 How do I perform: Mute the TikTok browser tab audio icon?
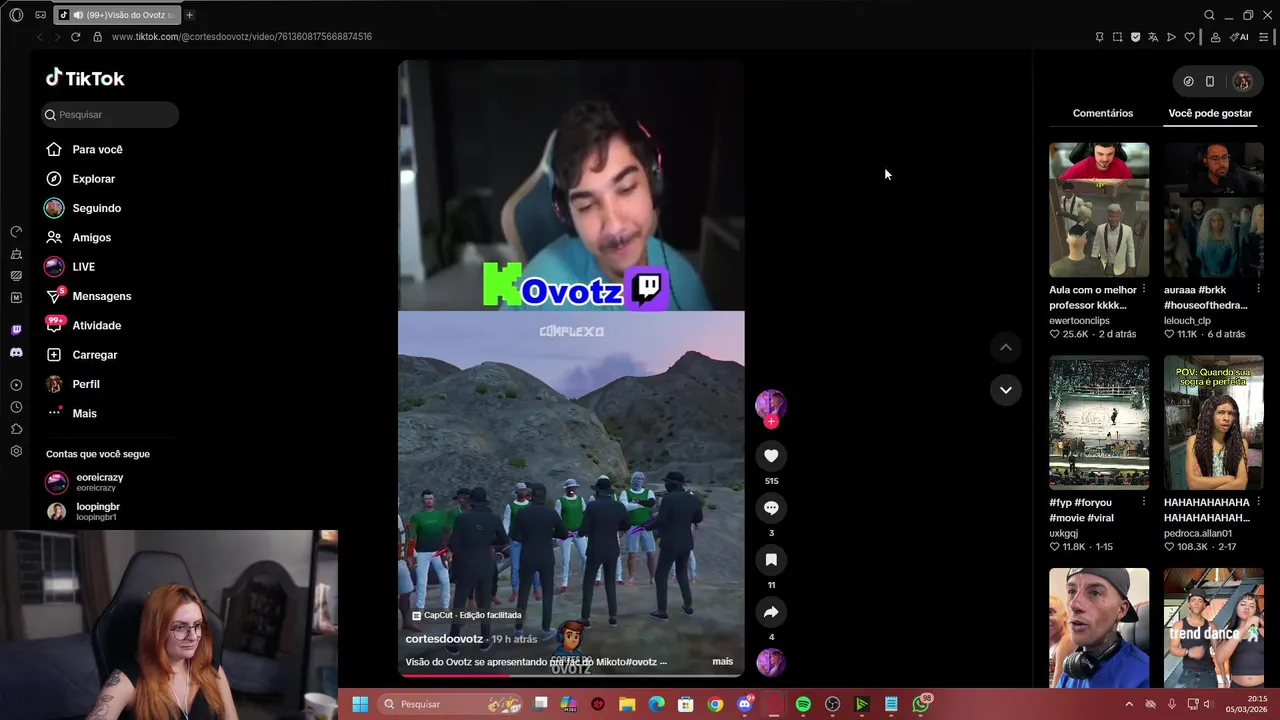point(78,15)
